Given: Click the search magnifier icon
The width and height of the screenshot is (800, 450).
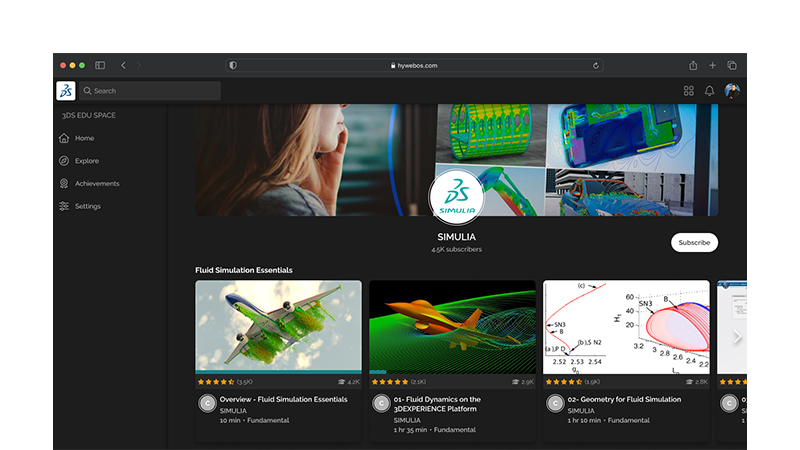Looking at the screenshot, I should pyautogui.click(x=87, y=91).
